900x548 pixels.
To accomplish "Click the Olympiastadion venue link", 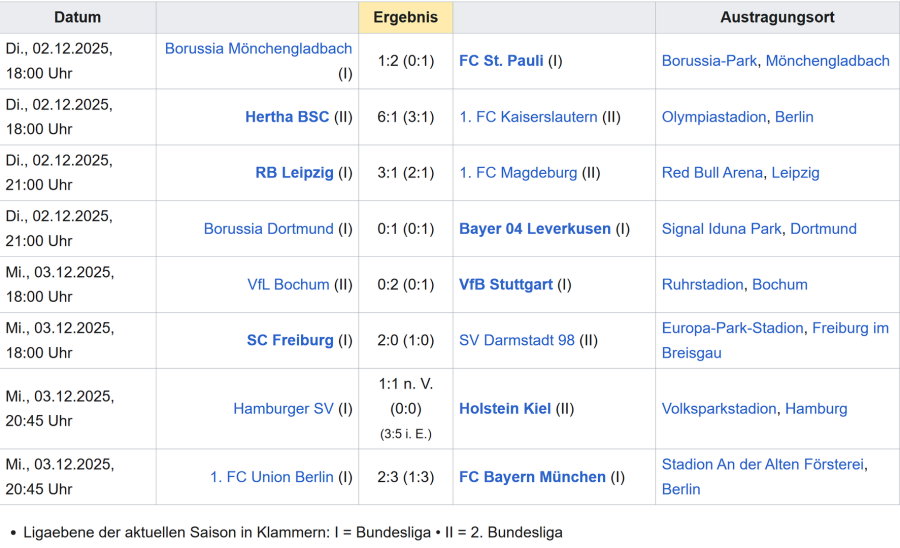I will click(714, 116).
